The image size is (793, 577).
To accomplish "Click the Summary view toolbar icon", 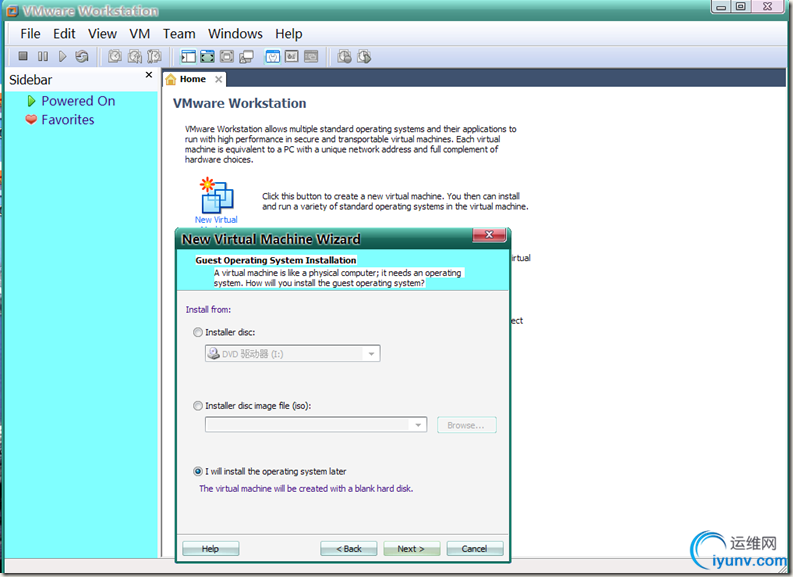I will point(273,56).
